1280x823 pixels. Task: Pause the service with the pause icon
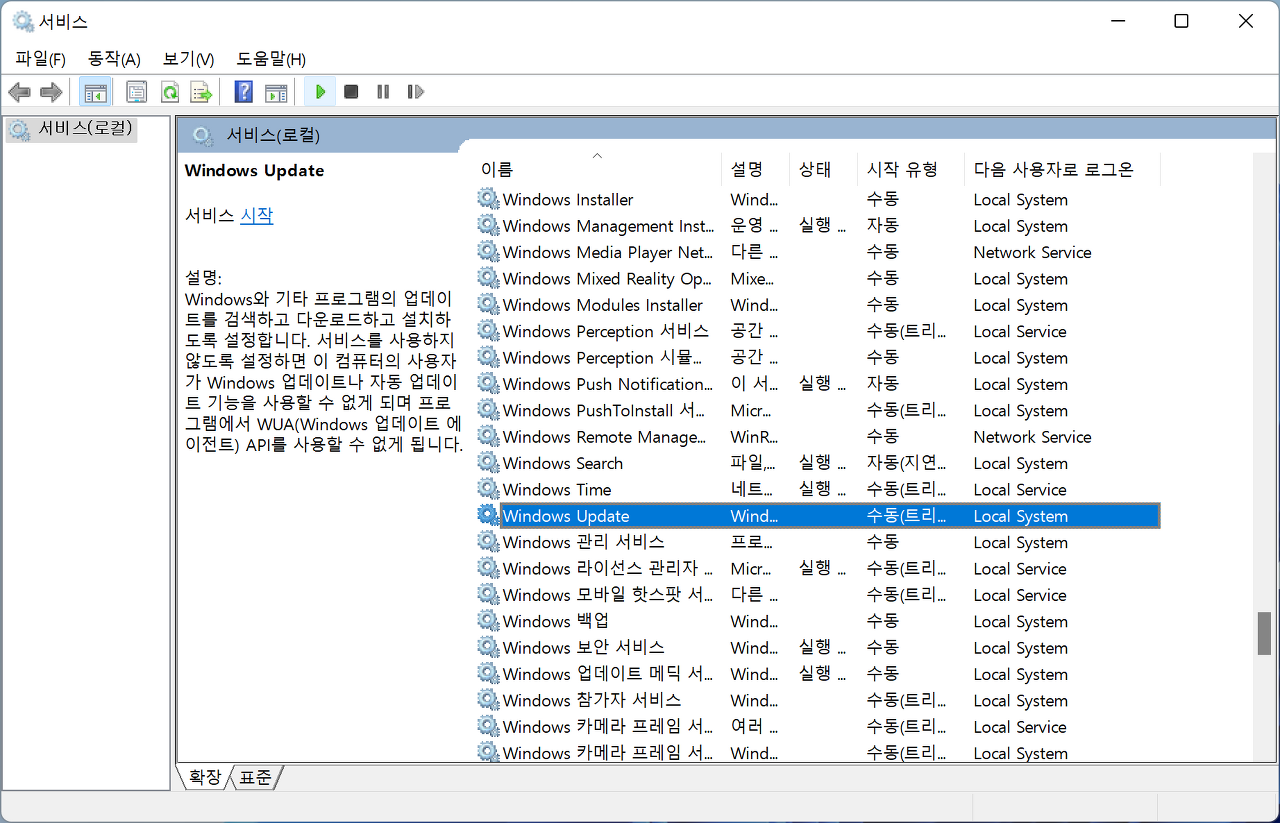[x=383, y=92]
